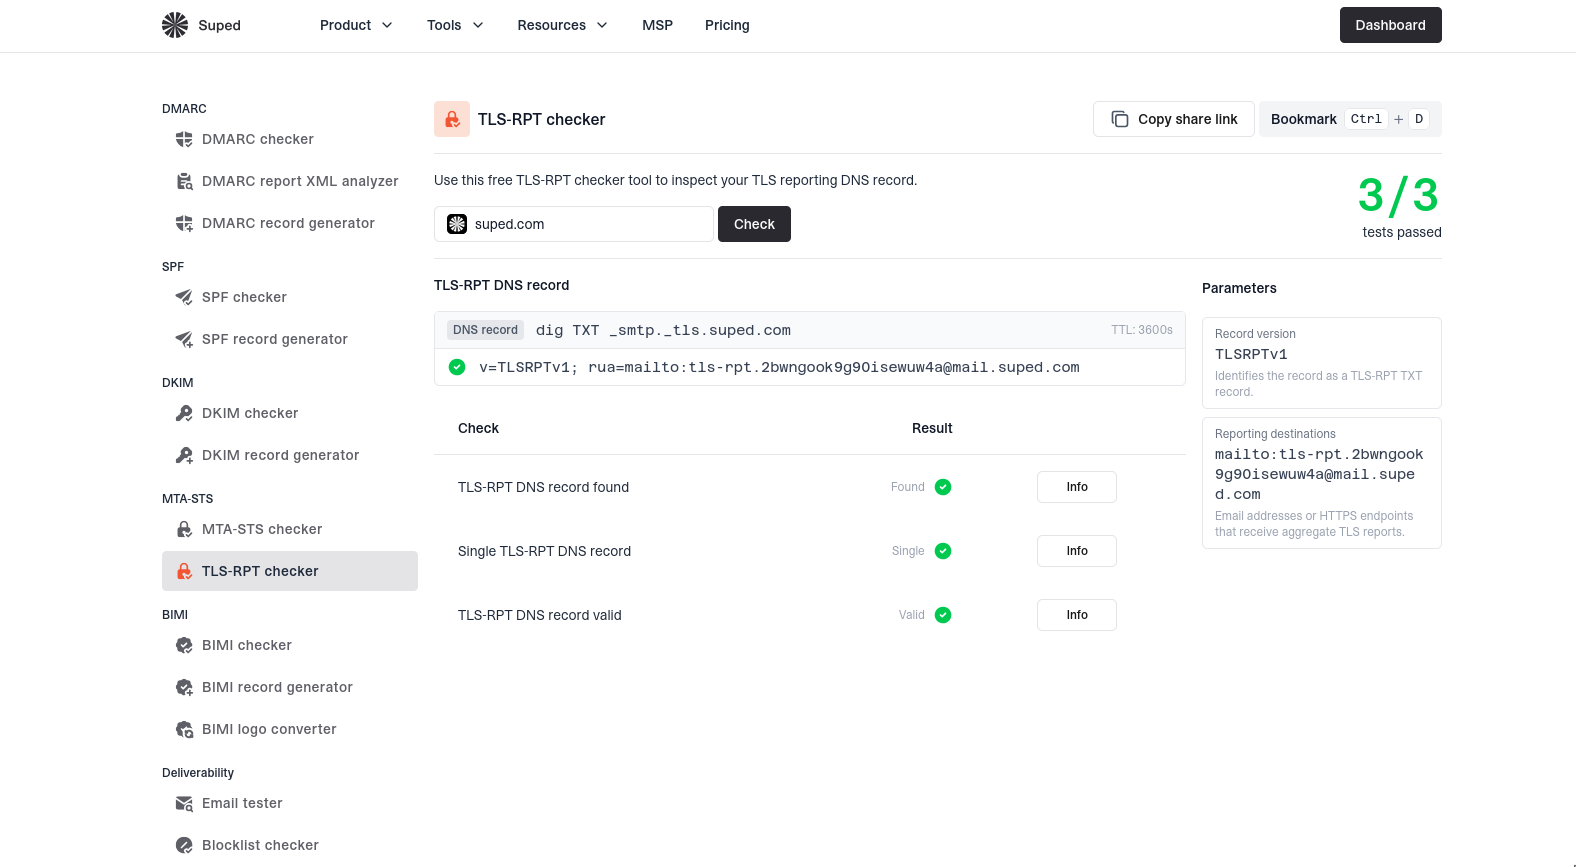Show Info for TLS-RPT DNS record valid

point(1076,615)
